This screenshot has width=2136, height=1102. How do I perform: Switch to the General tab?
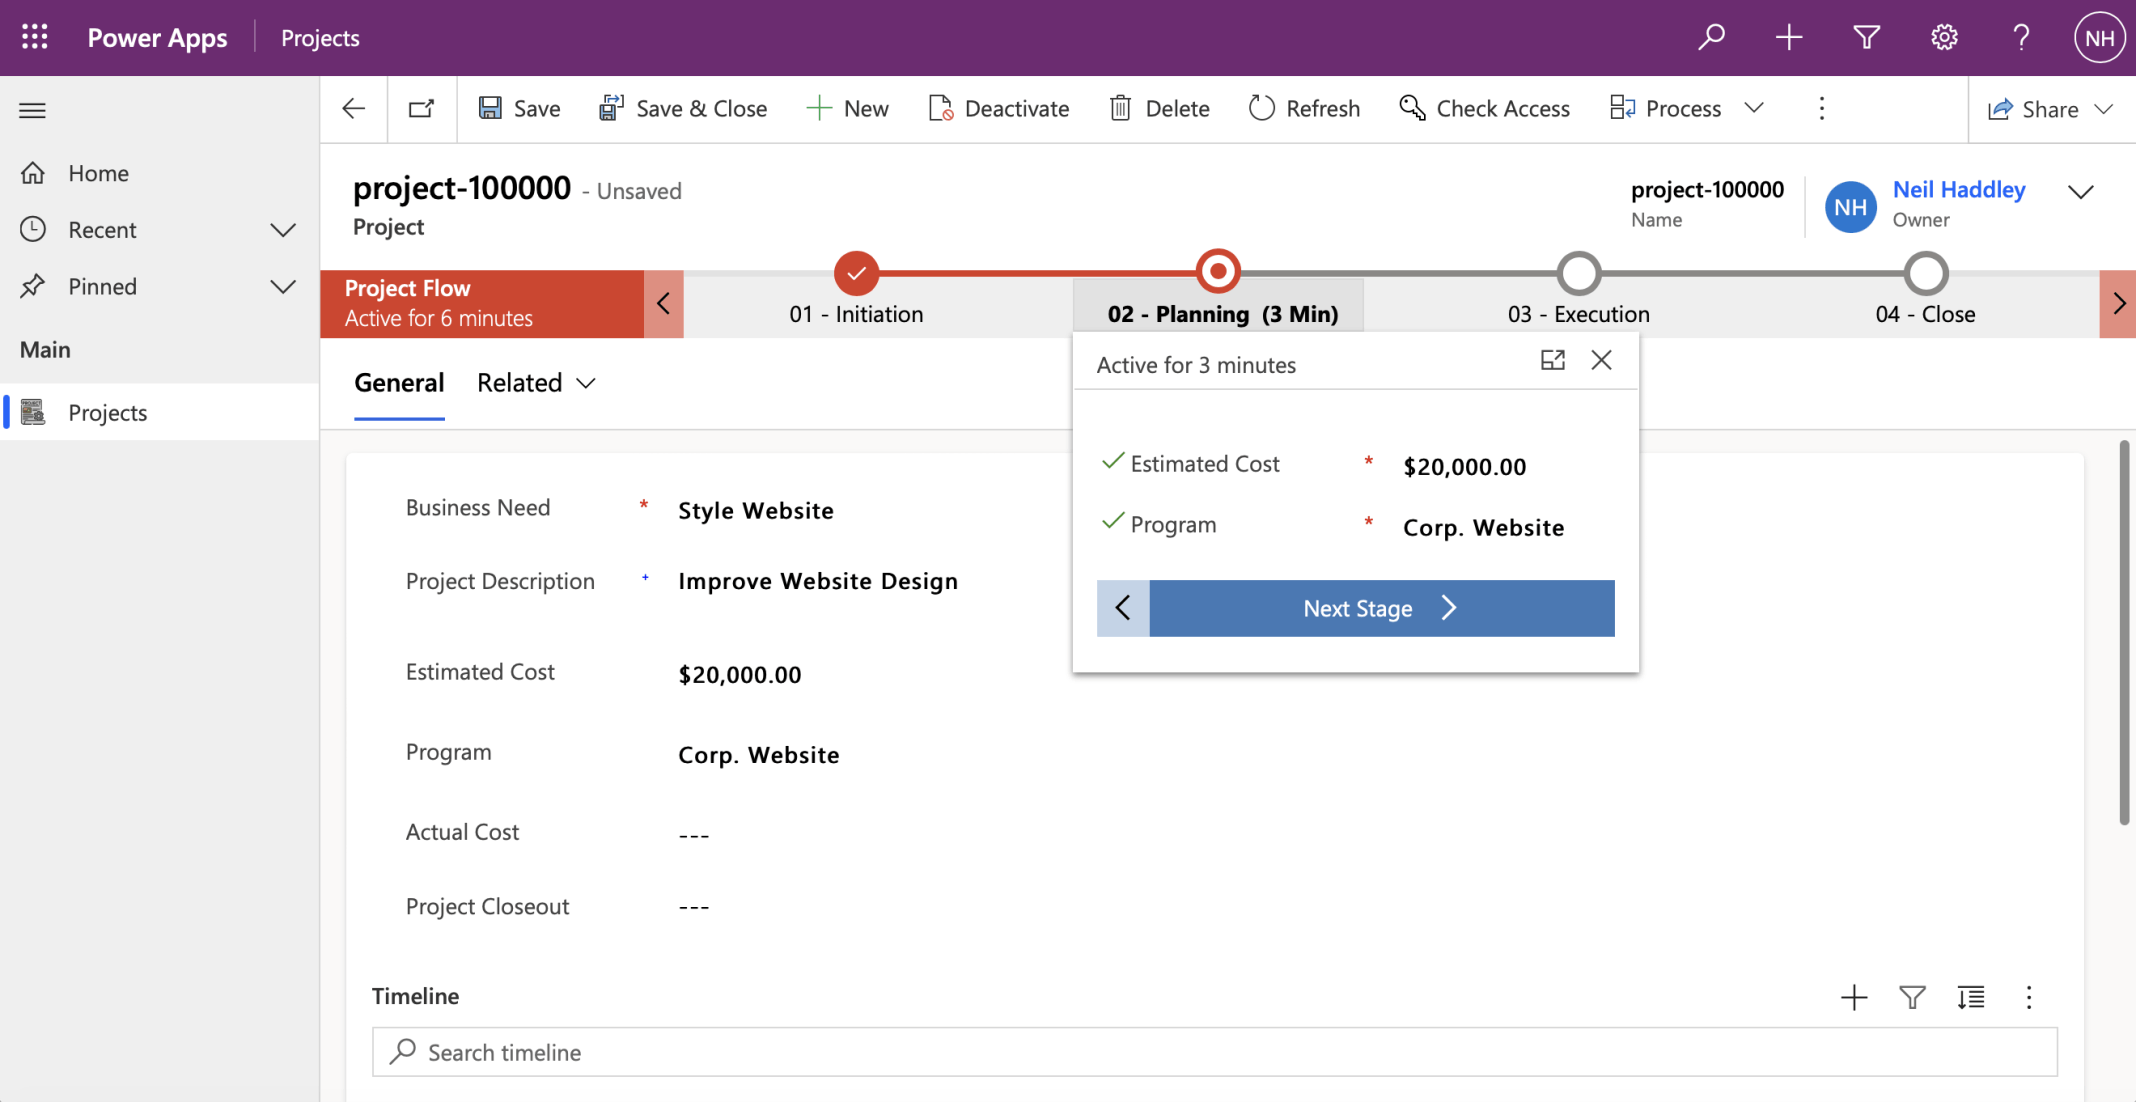(x=399, y=383)
